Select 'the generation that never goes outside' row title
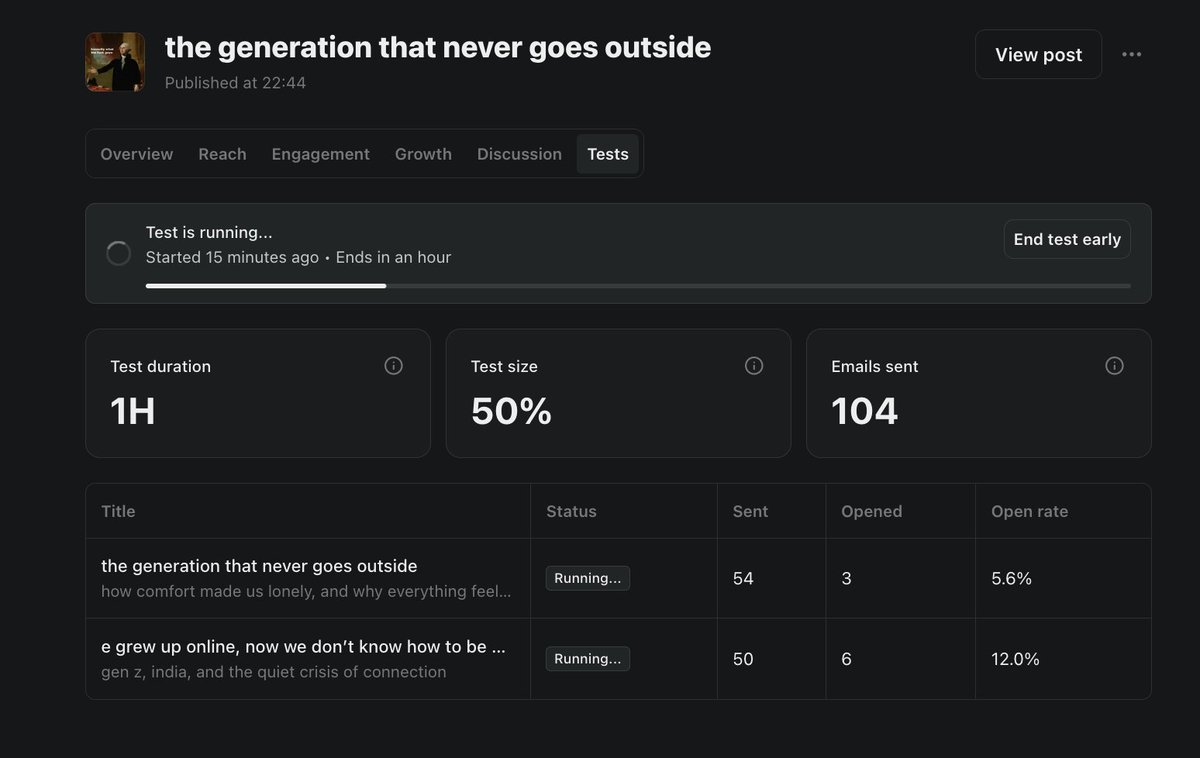The image size is (1200, 758). (259, 566)
